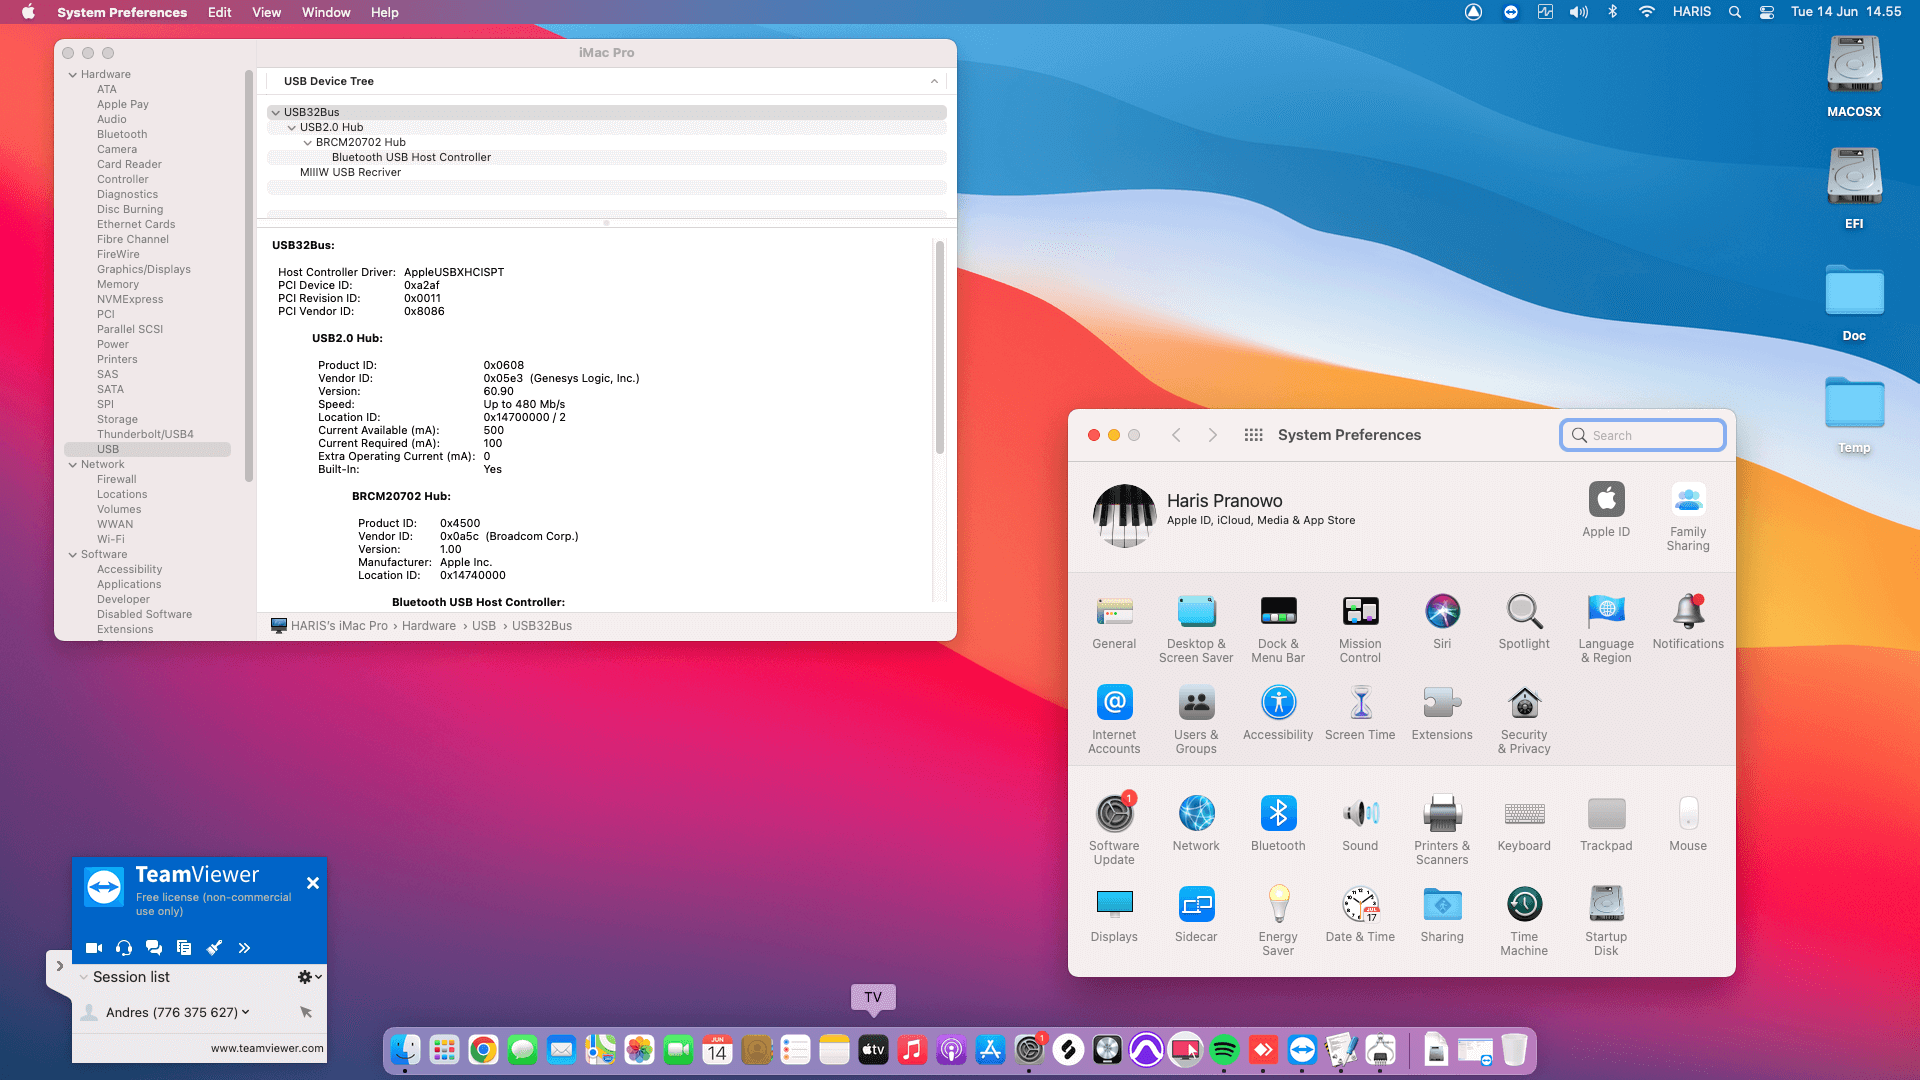Click Apple ID button
This screenshot has width=1920, height=1080.
(x=1606, y=500)
